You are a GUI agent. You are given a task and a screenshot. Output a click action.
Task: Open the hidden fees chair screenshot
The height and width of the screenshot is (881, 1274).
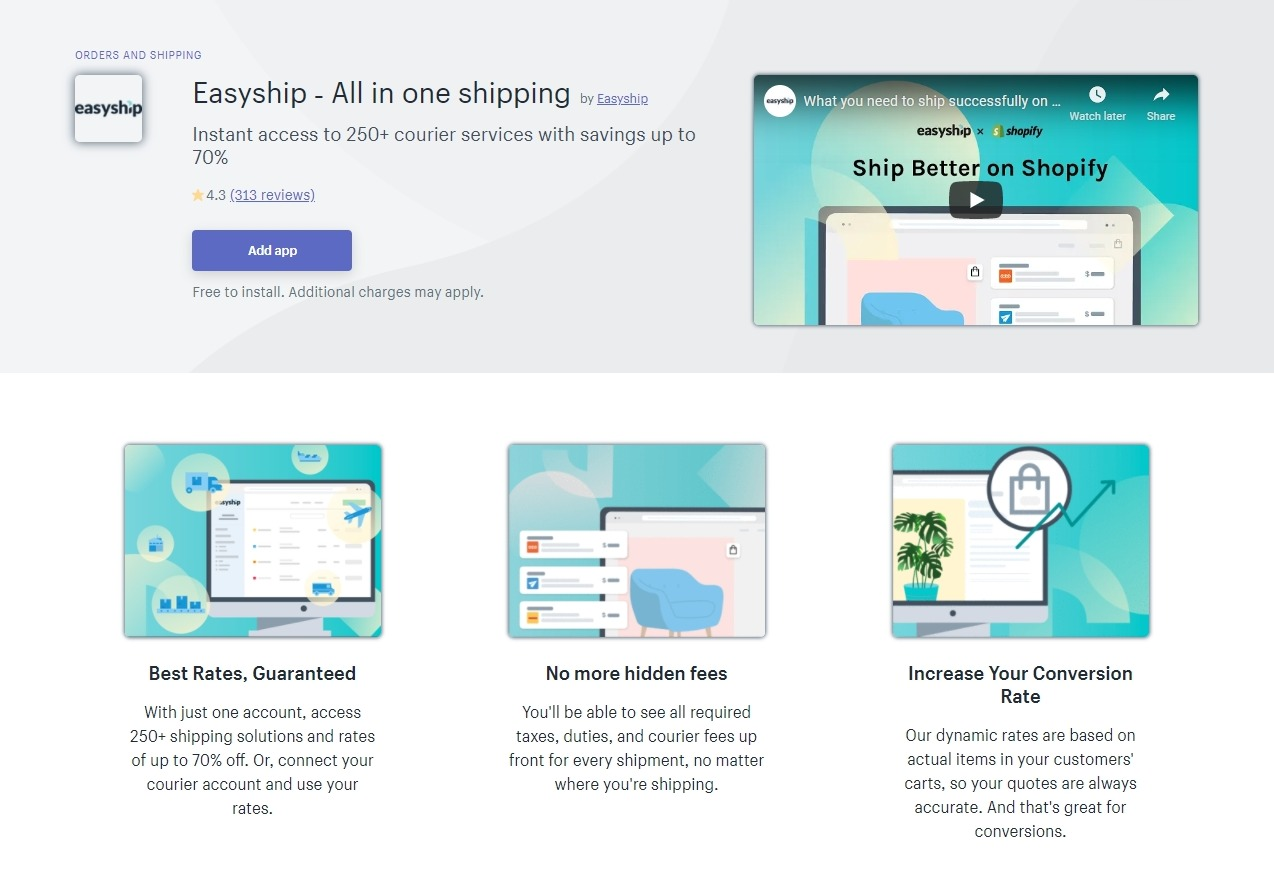(x=637, y=541)
